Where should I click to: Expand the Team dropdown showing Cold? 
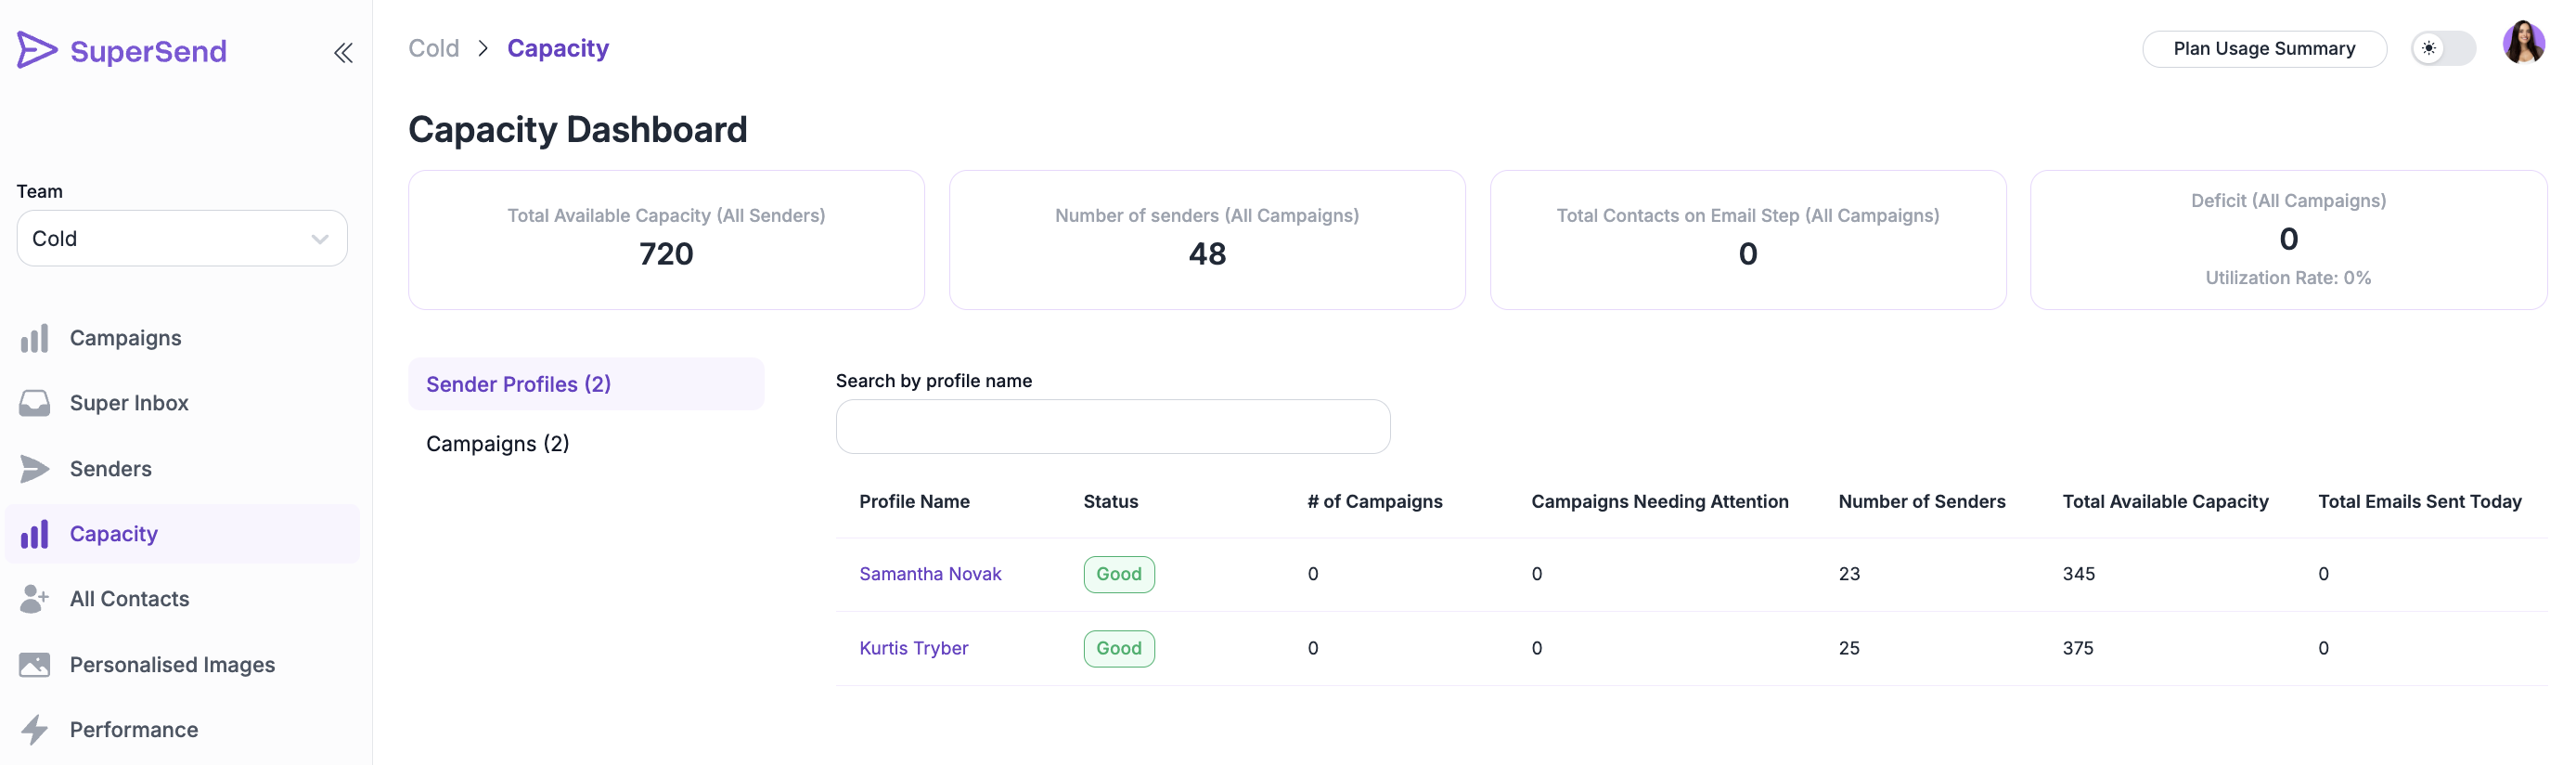click(182, 238)
